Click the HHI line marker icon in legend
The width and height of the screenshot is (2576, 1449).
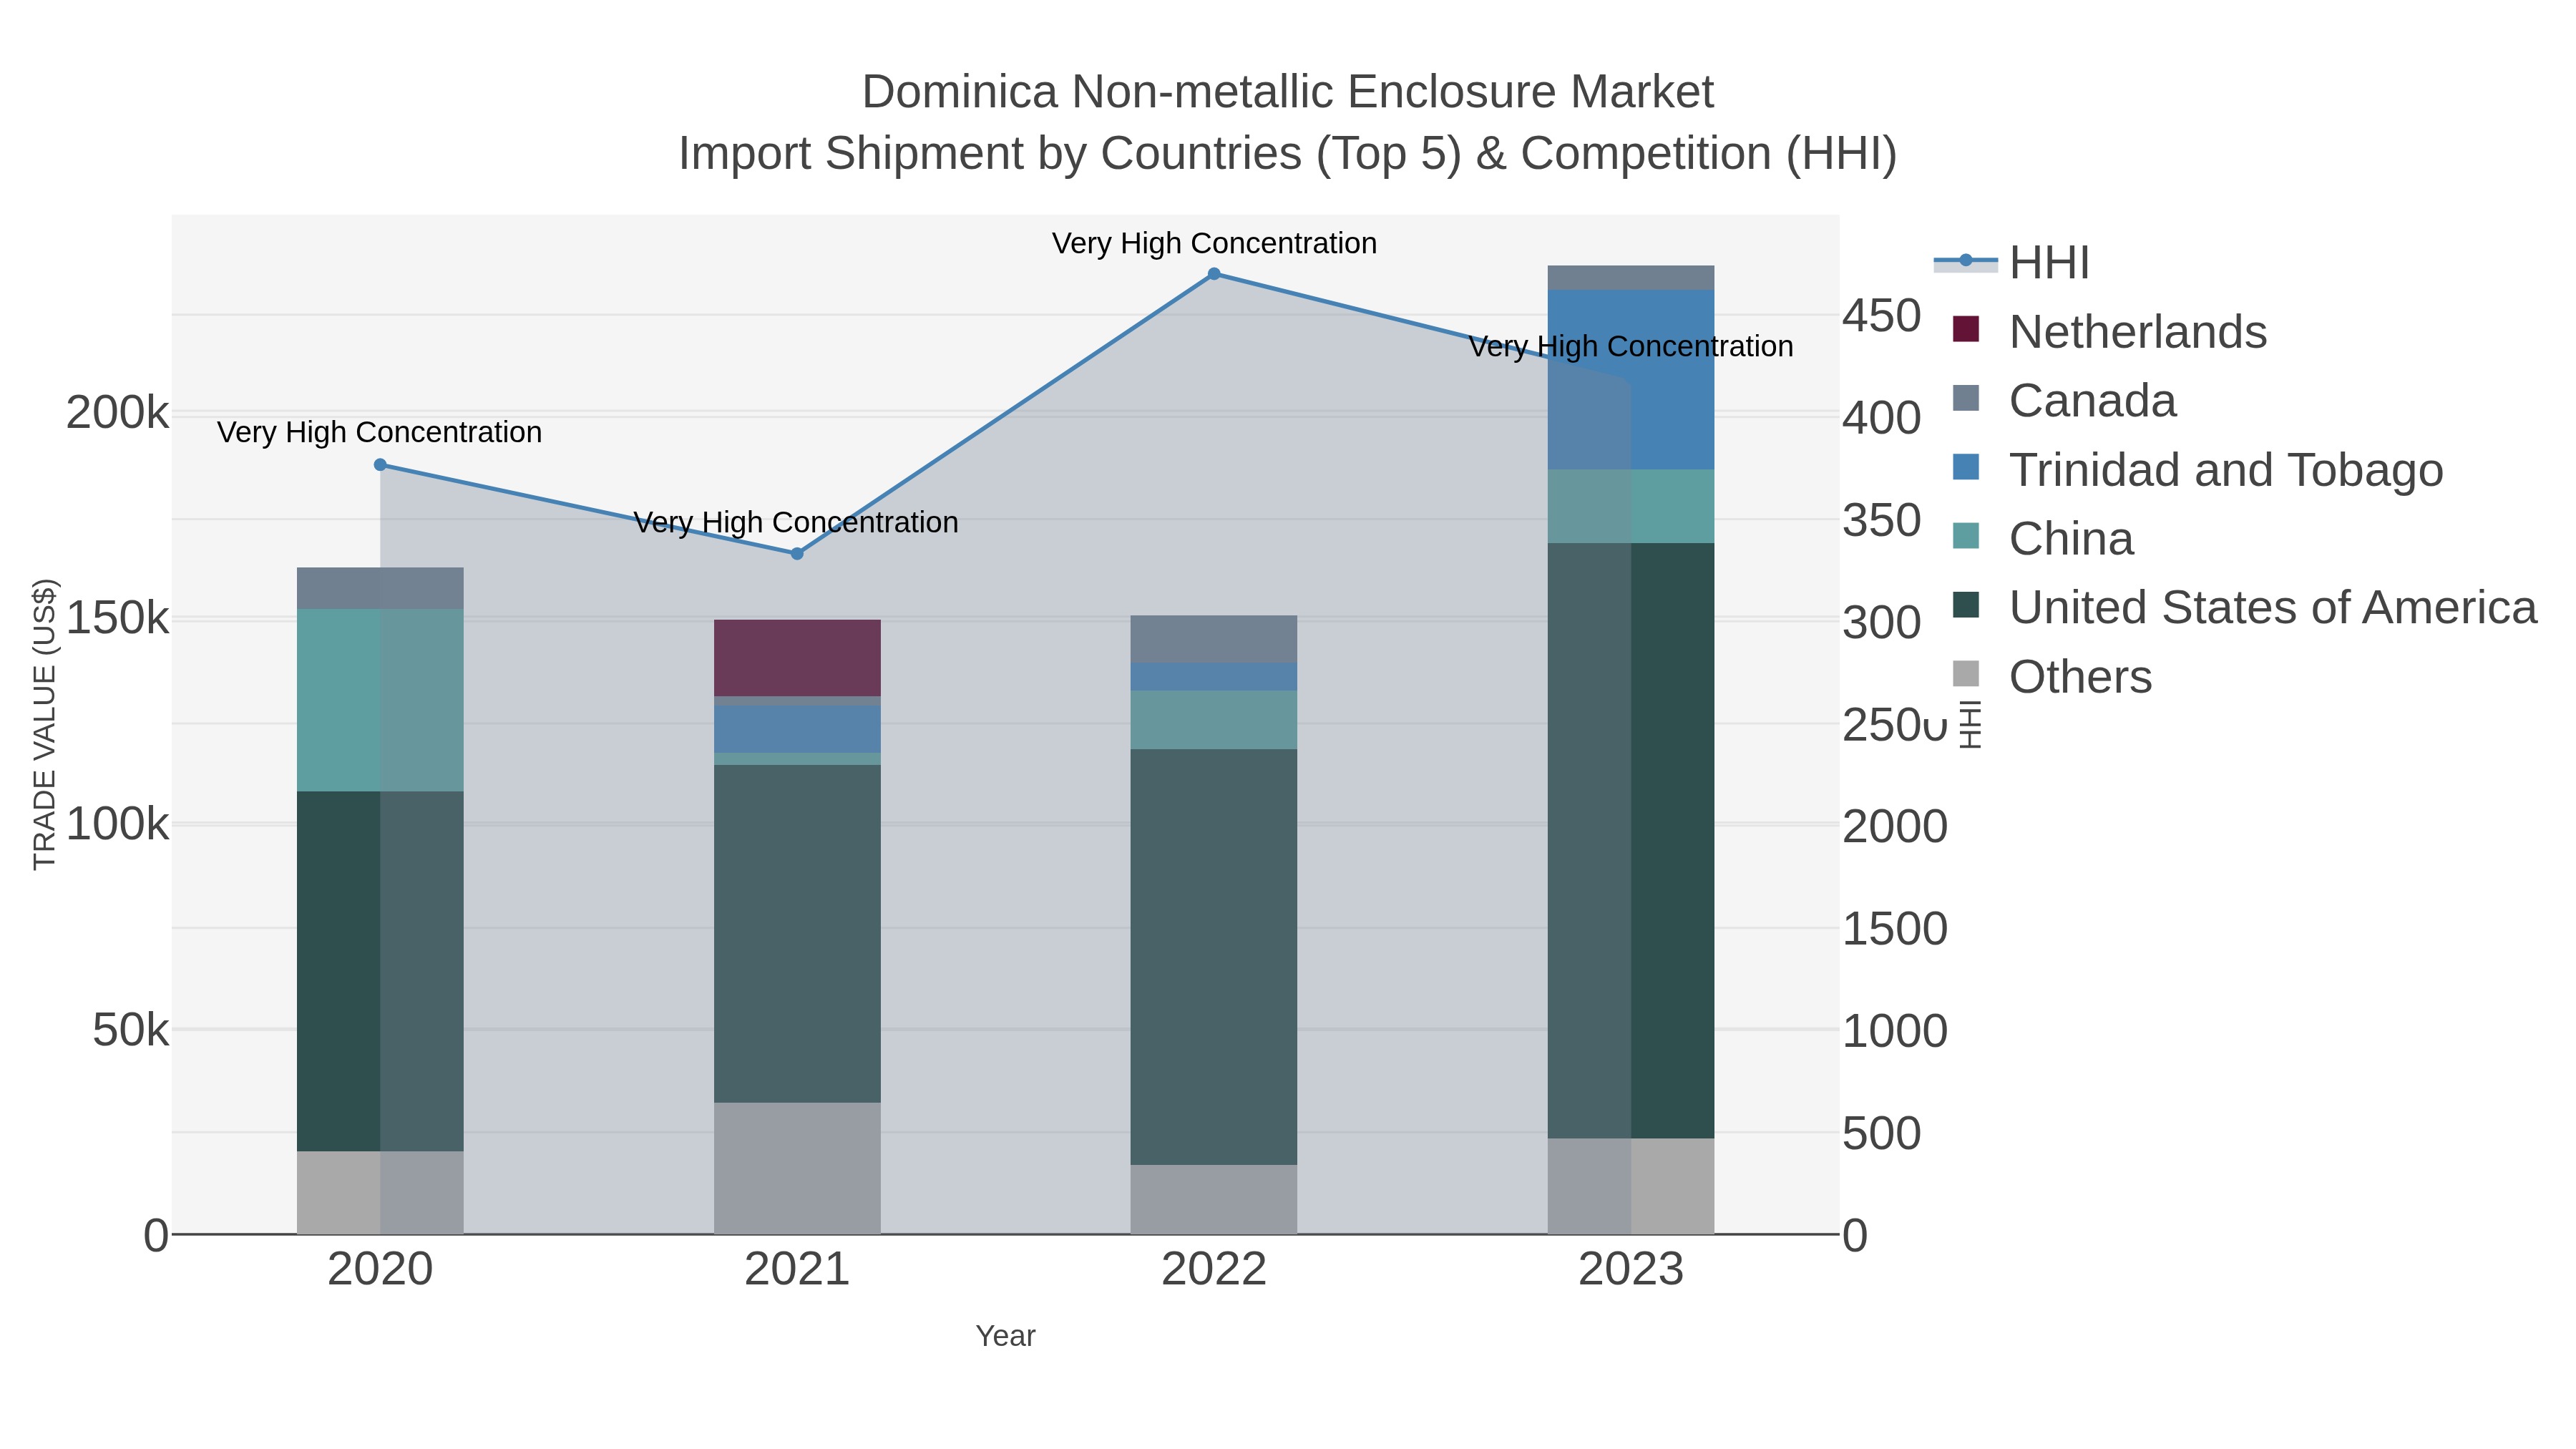pyautogui.click(x=1966, y=261)
